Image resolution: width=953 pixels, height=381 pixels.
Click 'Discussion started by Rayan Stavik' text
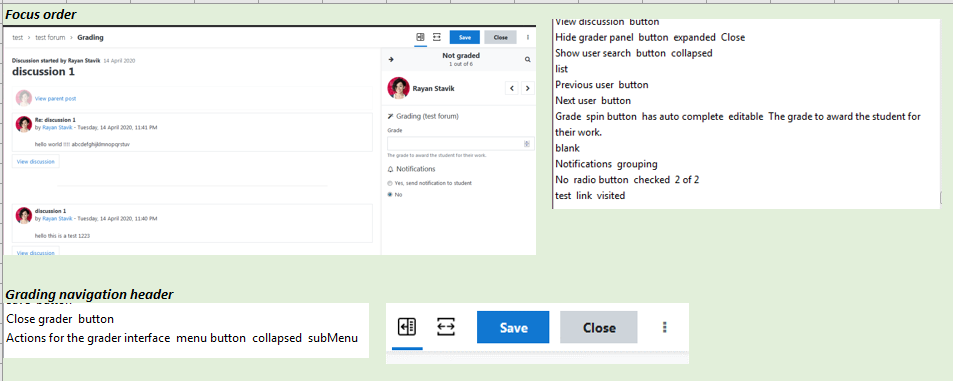pyautogui.click(x=57, y=61)
